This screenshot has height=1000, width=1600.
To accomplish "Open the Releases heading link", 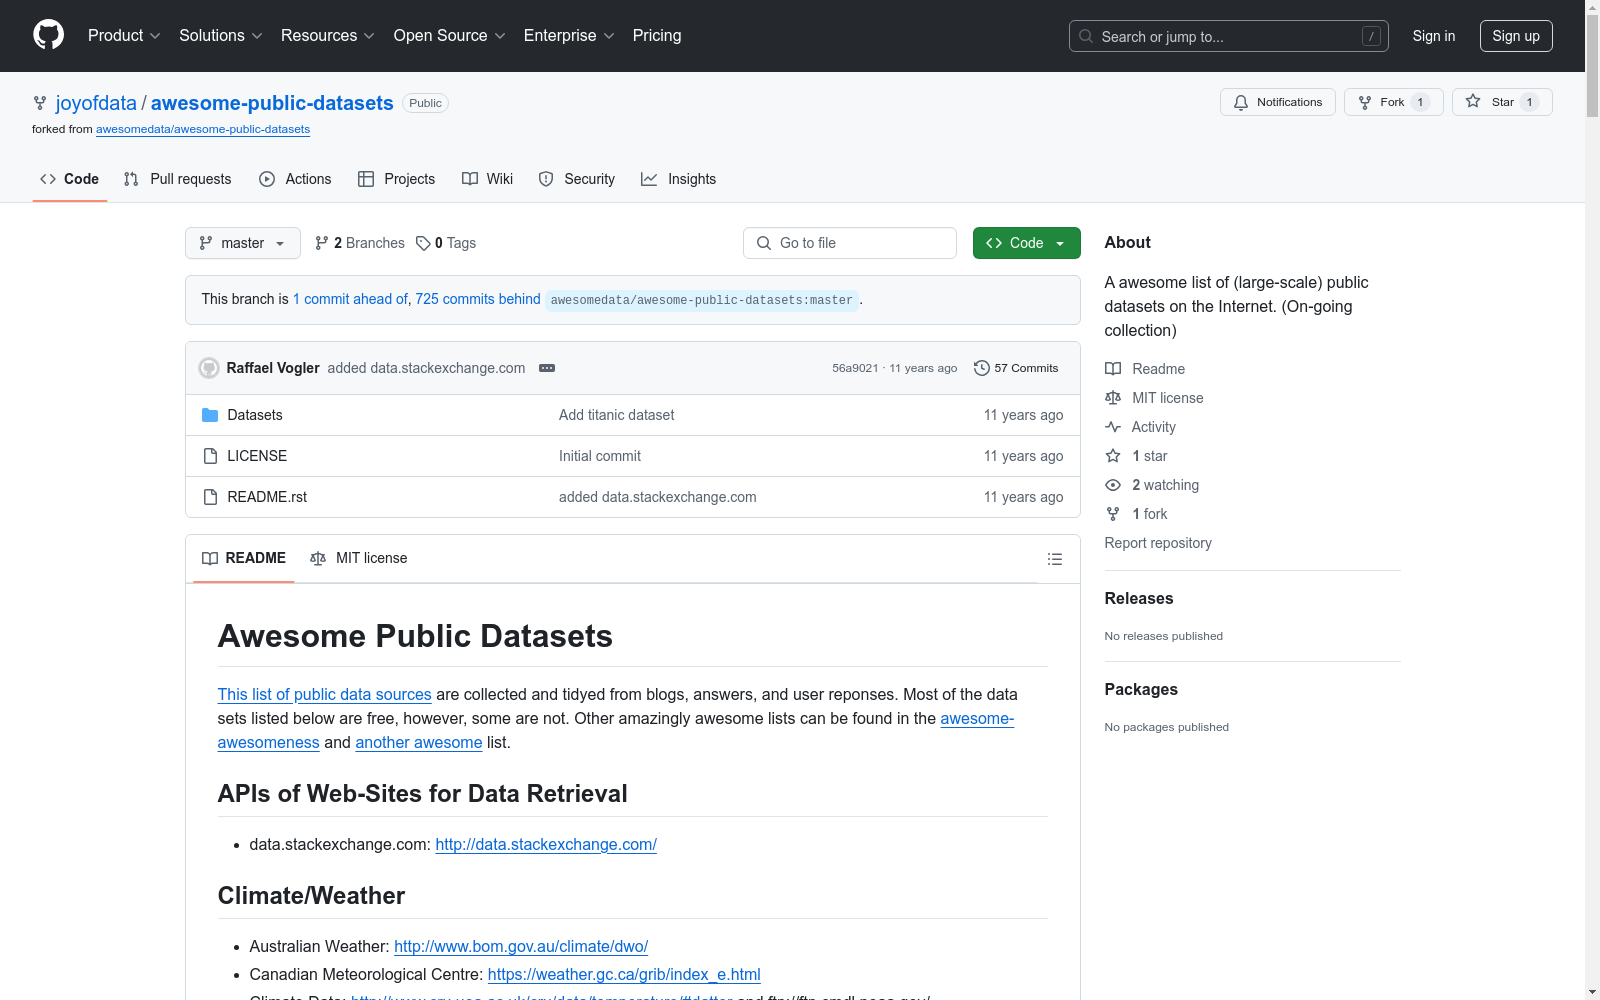I will point(1139,598).
